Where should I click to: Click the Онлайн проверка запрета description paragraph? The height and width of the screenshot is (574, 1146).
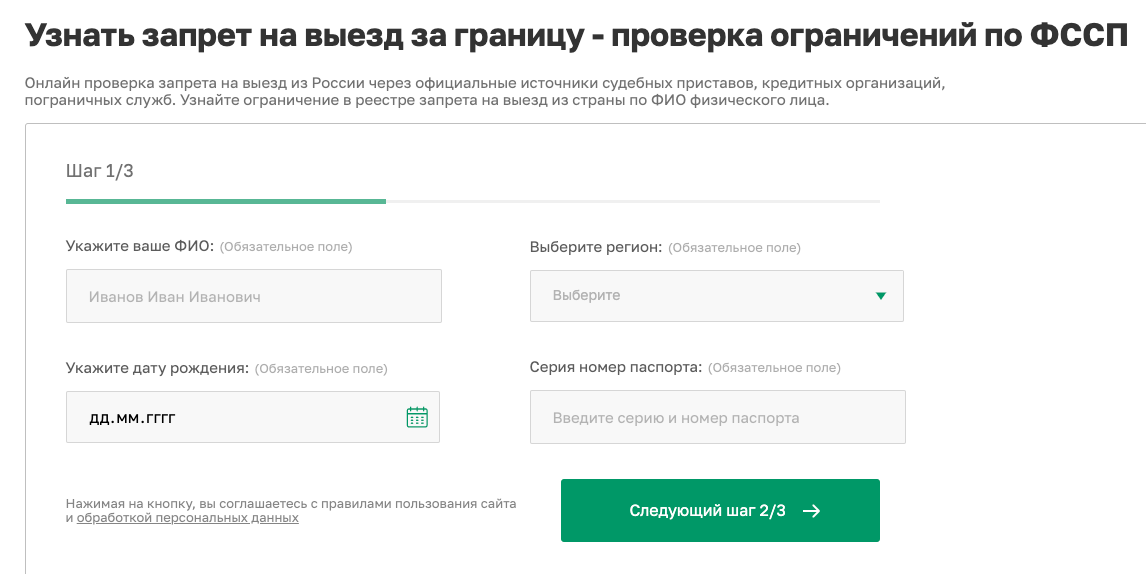pos(485,91)
